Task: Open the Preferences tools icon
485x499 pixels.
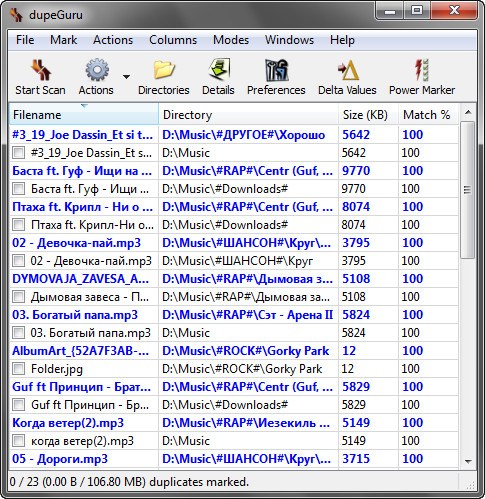Action: tap(276, 70)
